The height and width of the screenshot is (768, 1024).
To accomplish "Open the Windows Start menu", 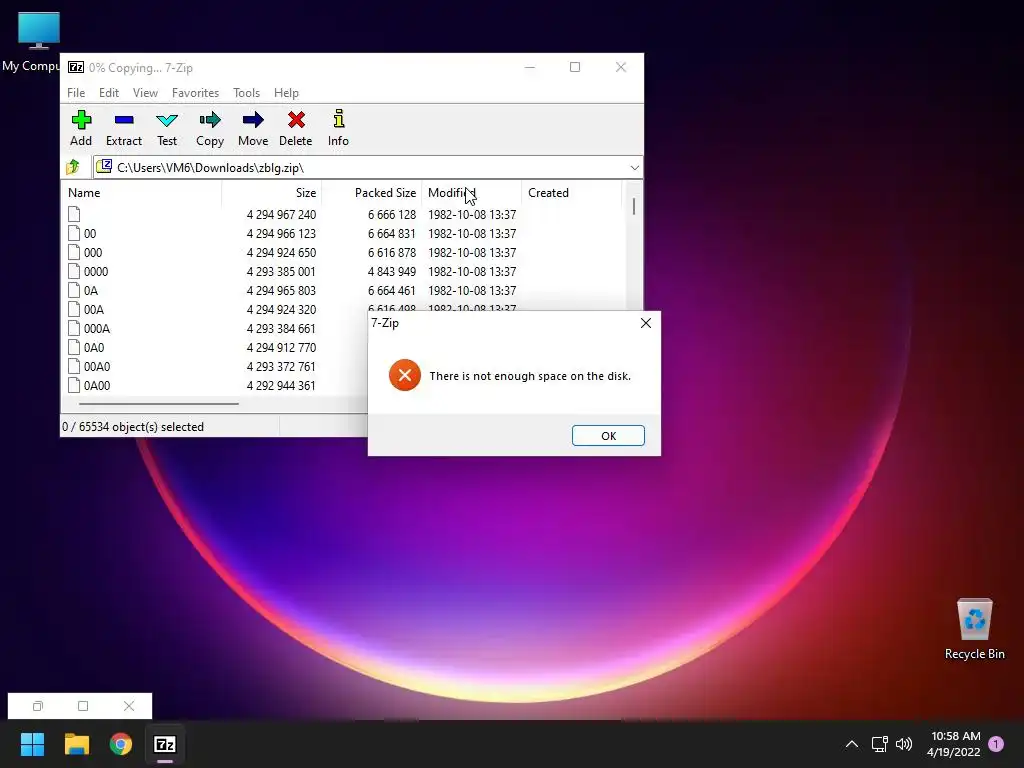I will point(32,744).
